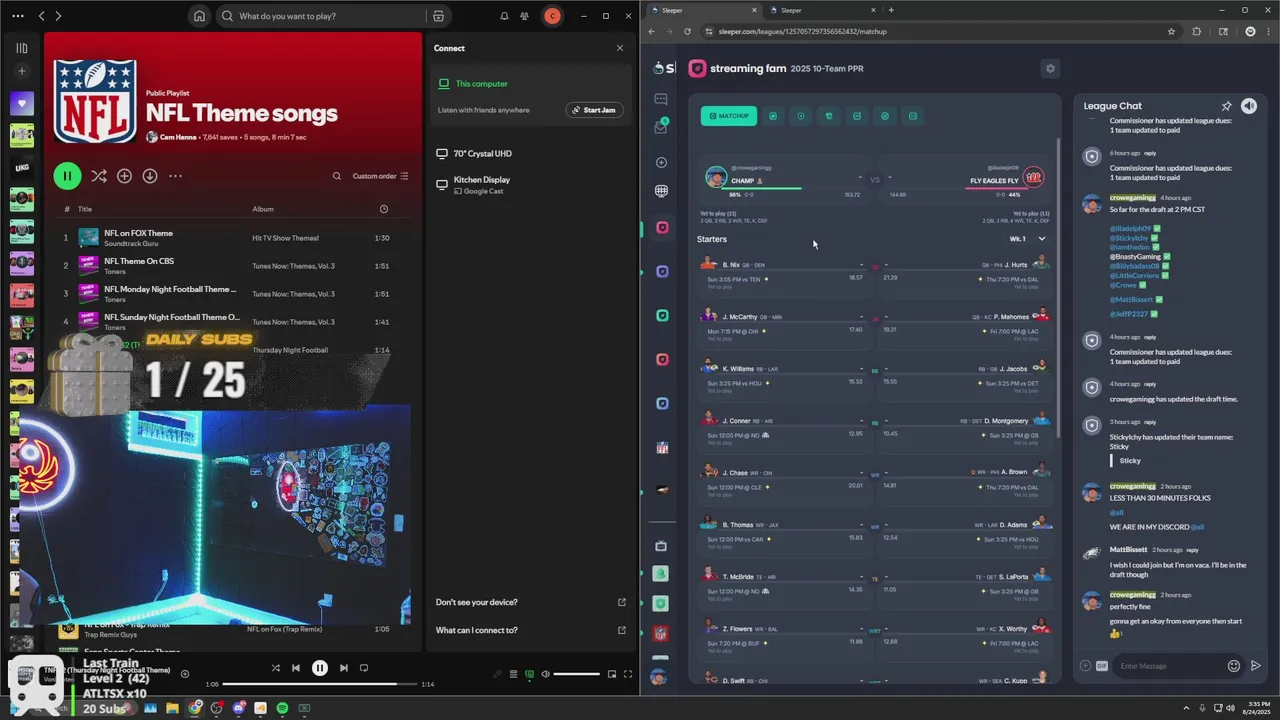Open Spotify miniplayer icon
The width and height of the screenshot is (1280, 720).
point(612,674)
